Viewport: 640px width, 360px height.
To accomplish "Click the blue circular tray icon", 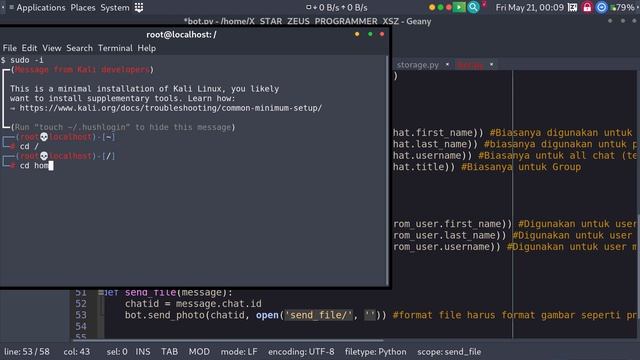I will pyautogui.click(x=601, y=7).
